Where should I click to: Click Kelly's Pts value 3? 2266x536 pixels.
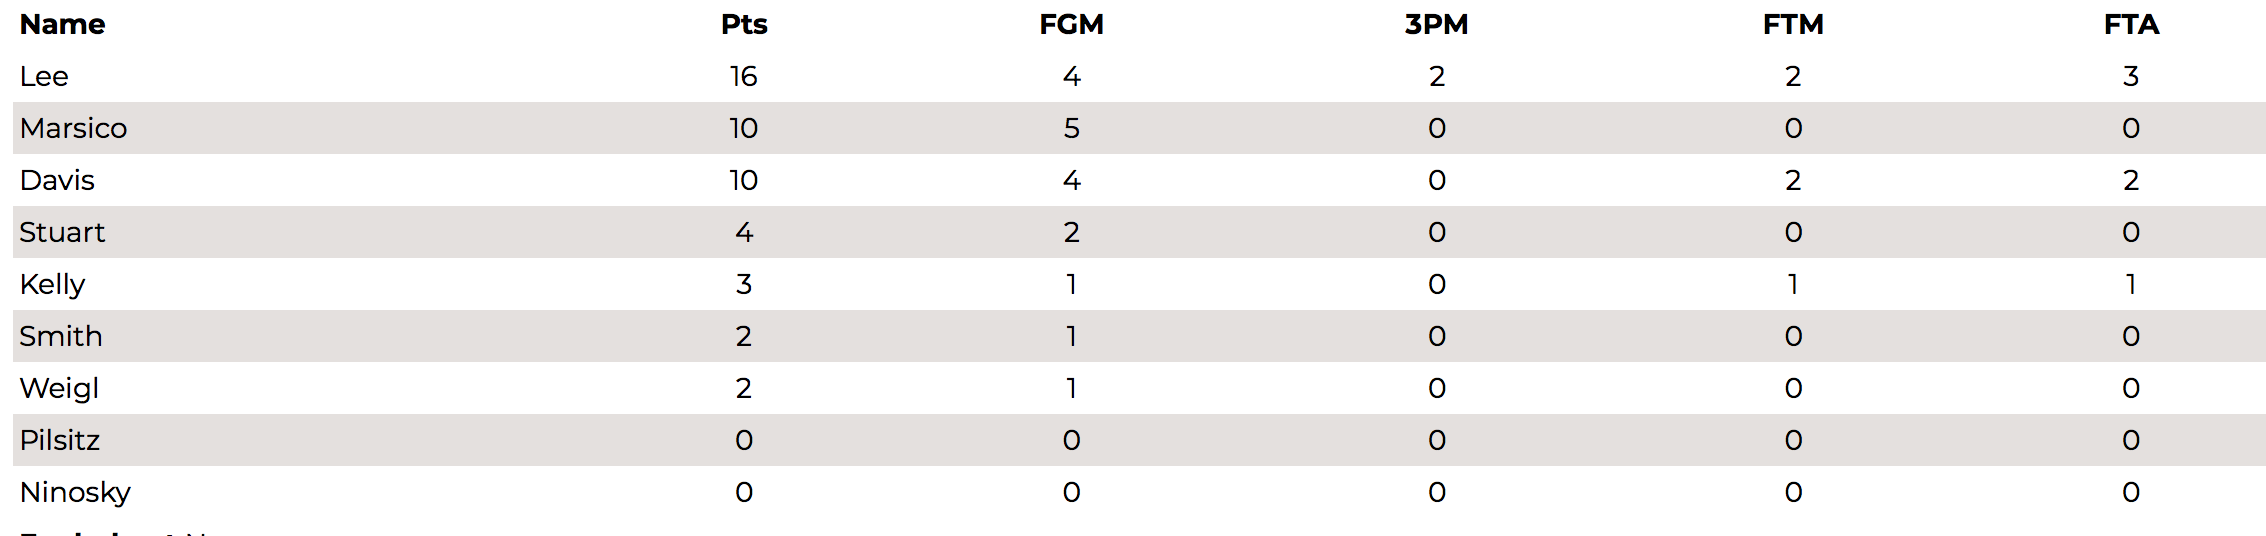point(744,284)
